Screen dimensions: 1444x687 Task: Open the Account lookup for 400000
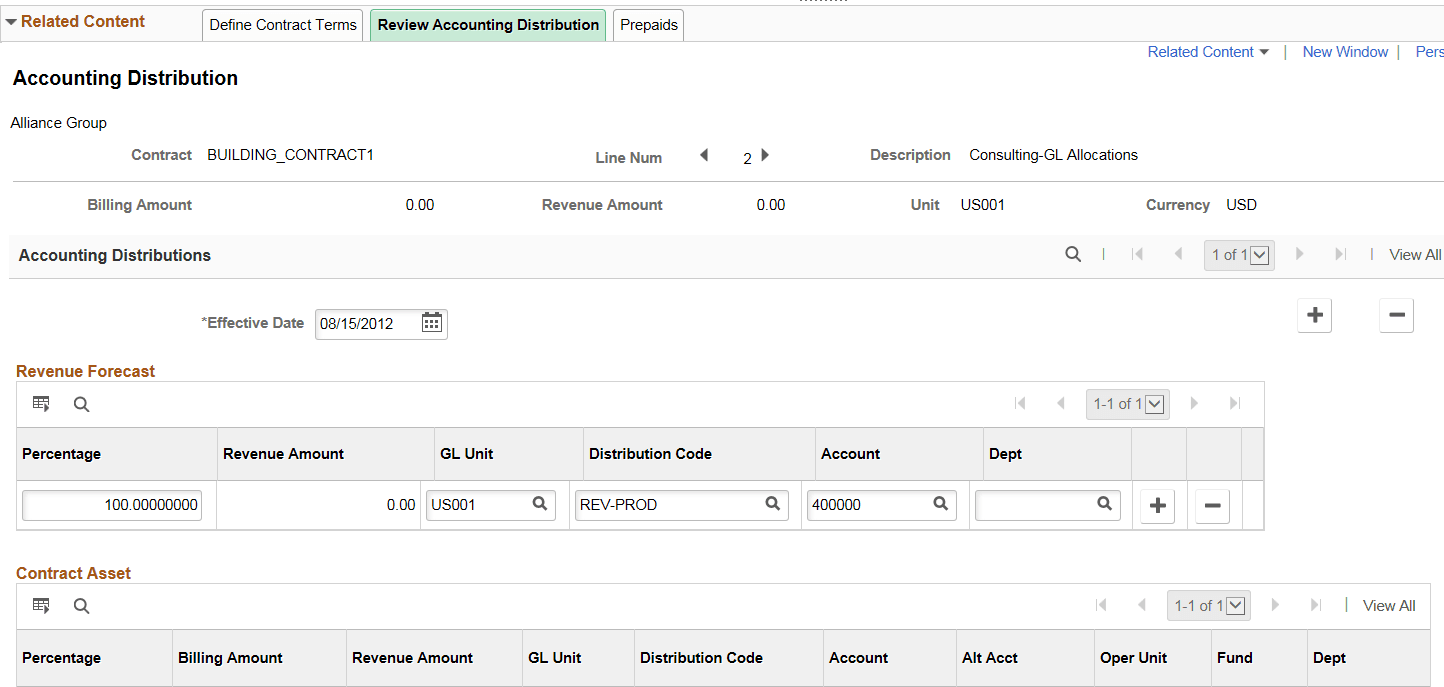pos(939,505)
